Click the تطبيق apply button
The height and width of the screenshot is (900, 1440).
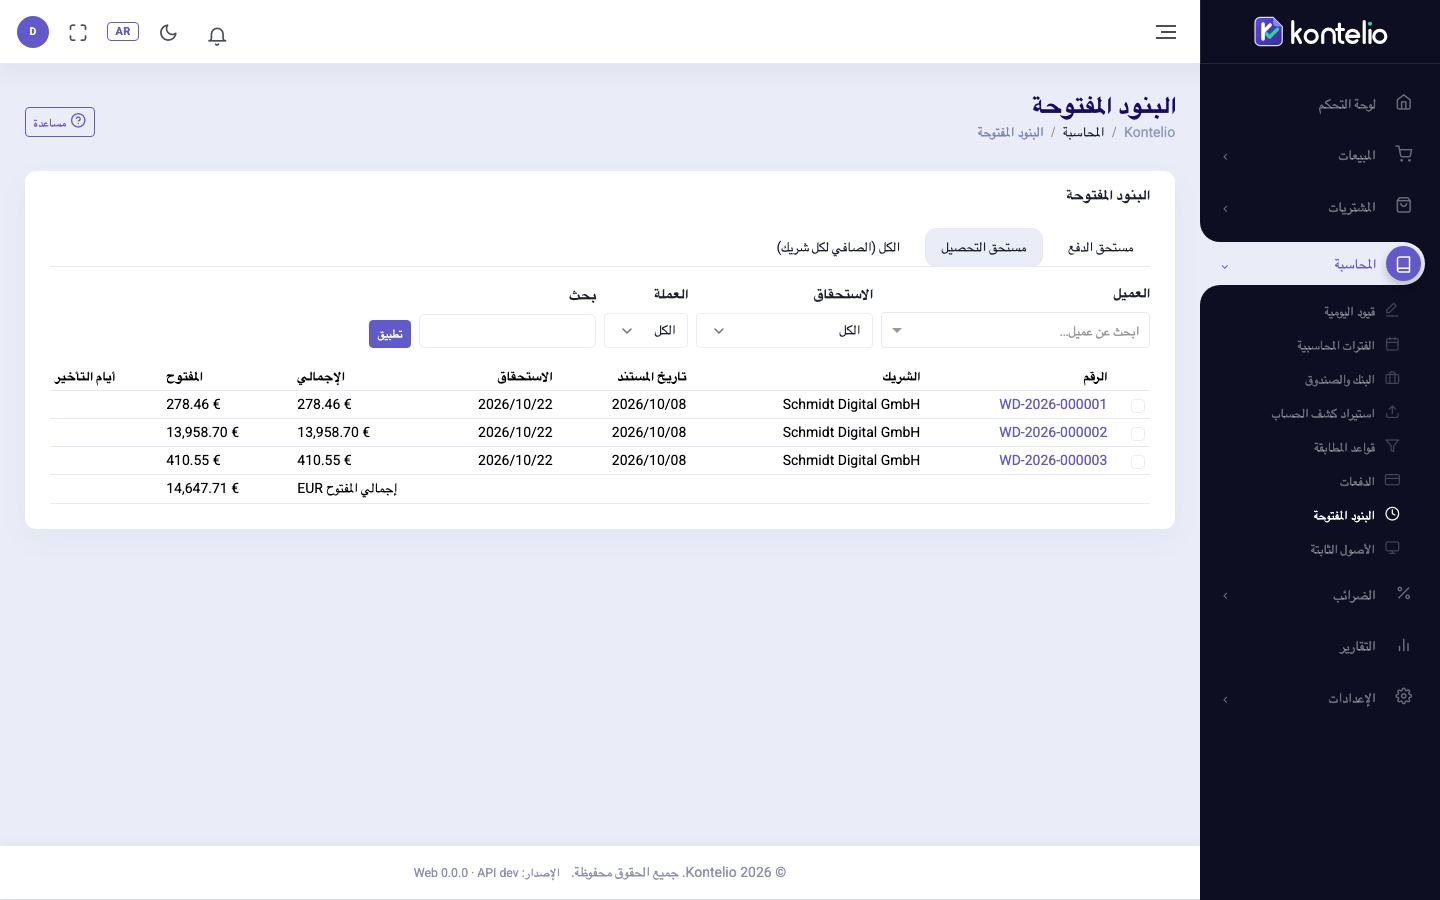pyautogui.click(x=390, y=334)
